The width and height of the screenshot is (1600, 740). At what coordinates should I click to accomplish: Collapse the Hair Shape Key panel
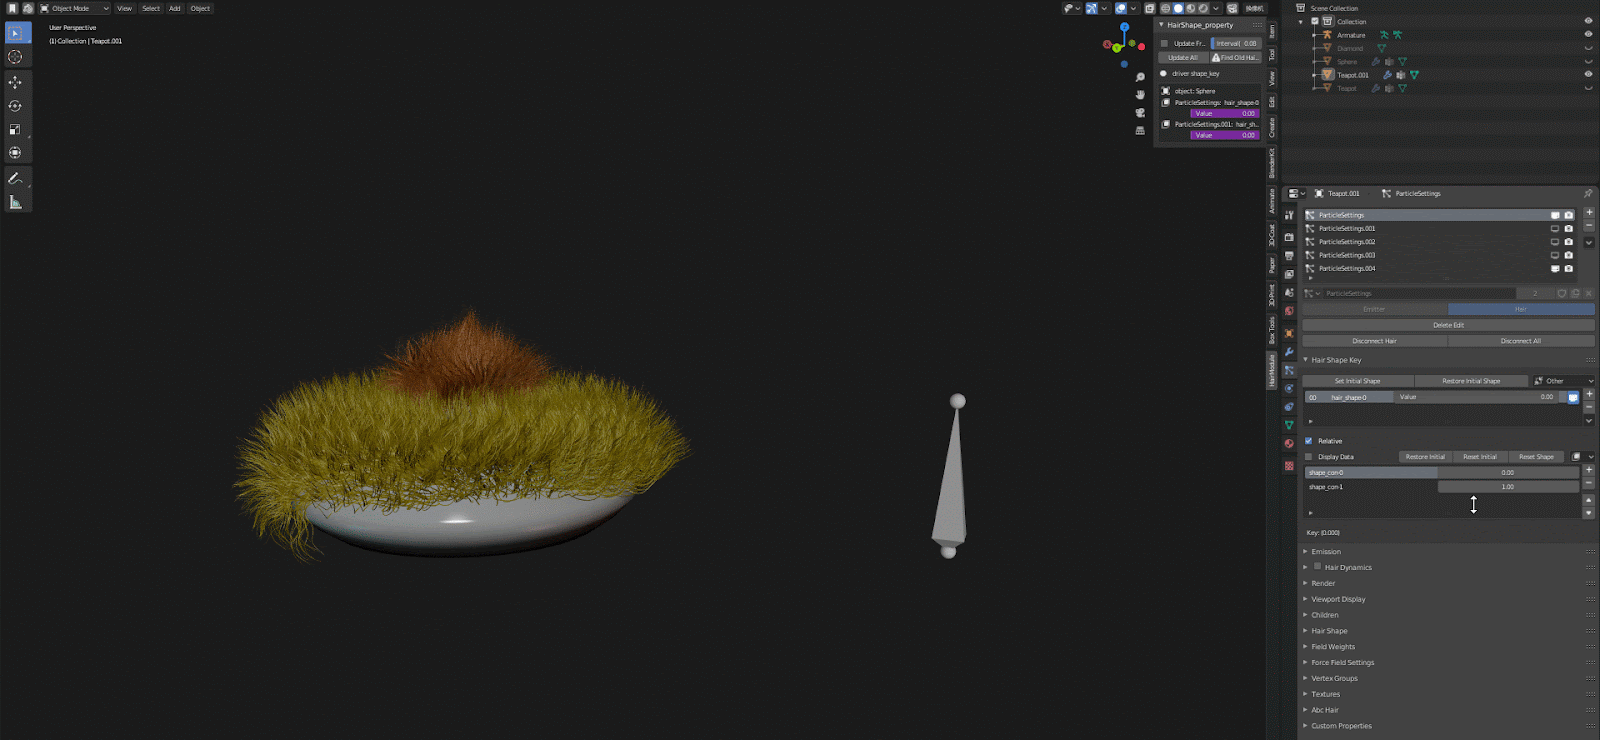pyautogui.click(x=1336, y=360)
